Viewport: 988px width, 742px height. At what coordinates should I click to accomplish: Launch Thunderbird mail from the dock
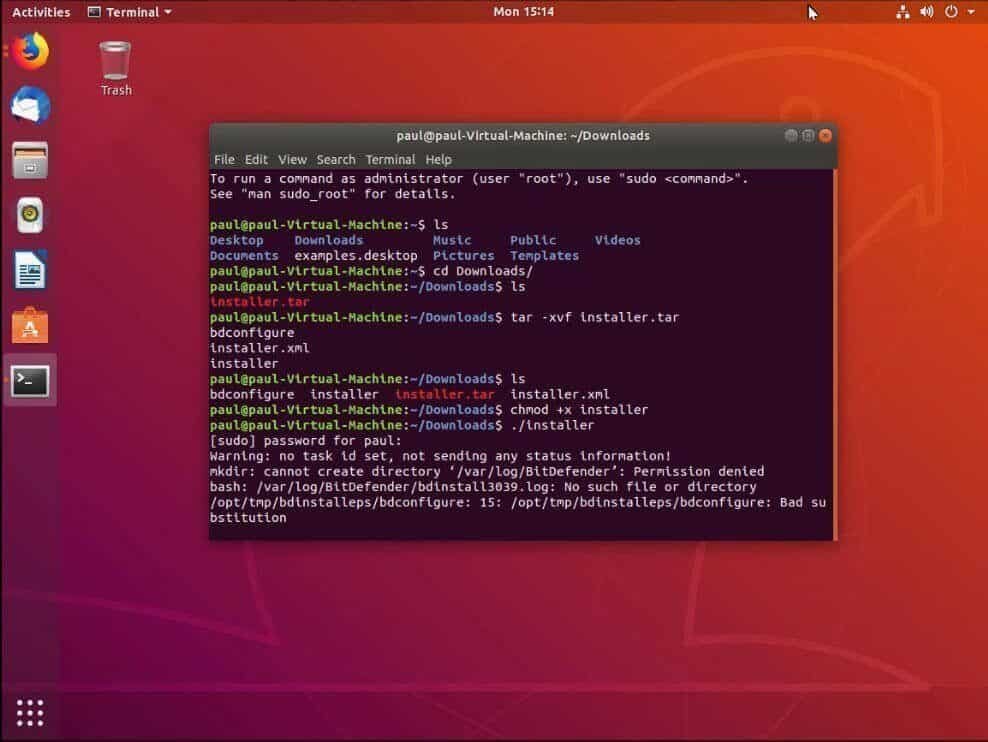(x=30, y=105)
